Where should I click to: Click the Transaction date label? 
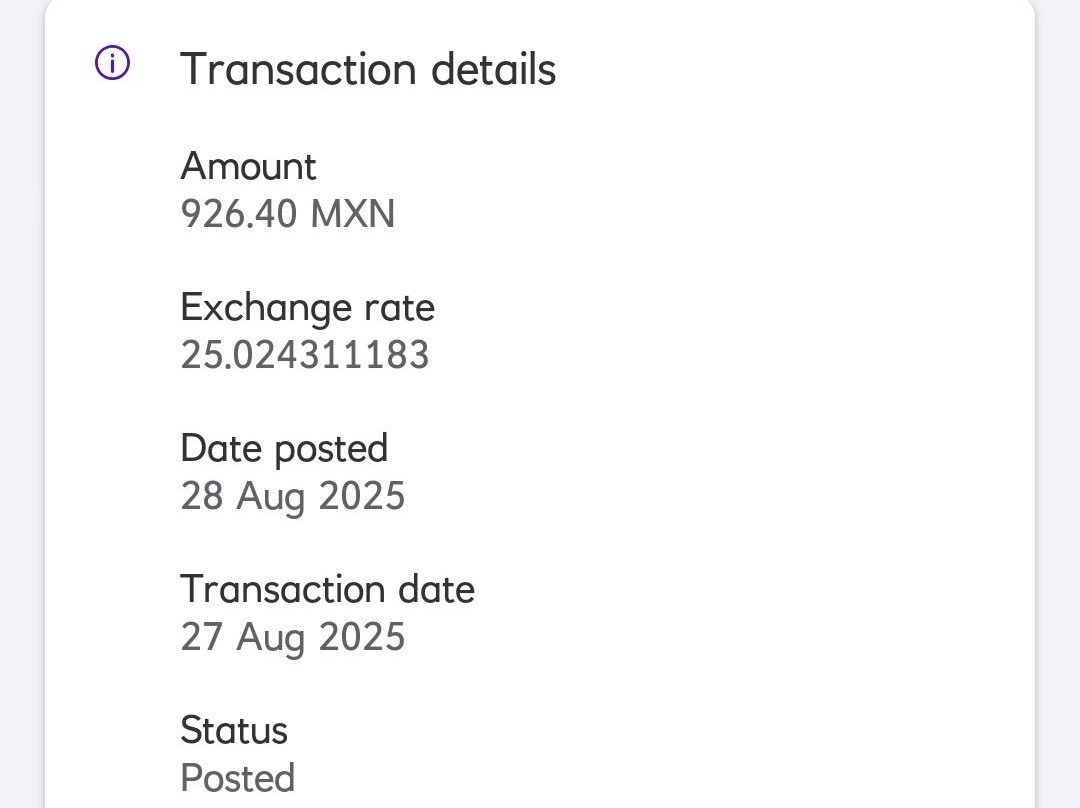pyautogui.click(x=327, y=589)
